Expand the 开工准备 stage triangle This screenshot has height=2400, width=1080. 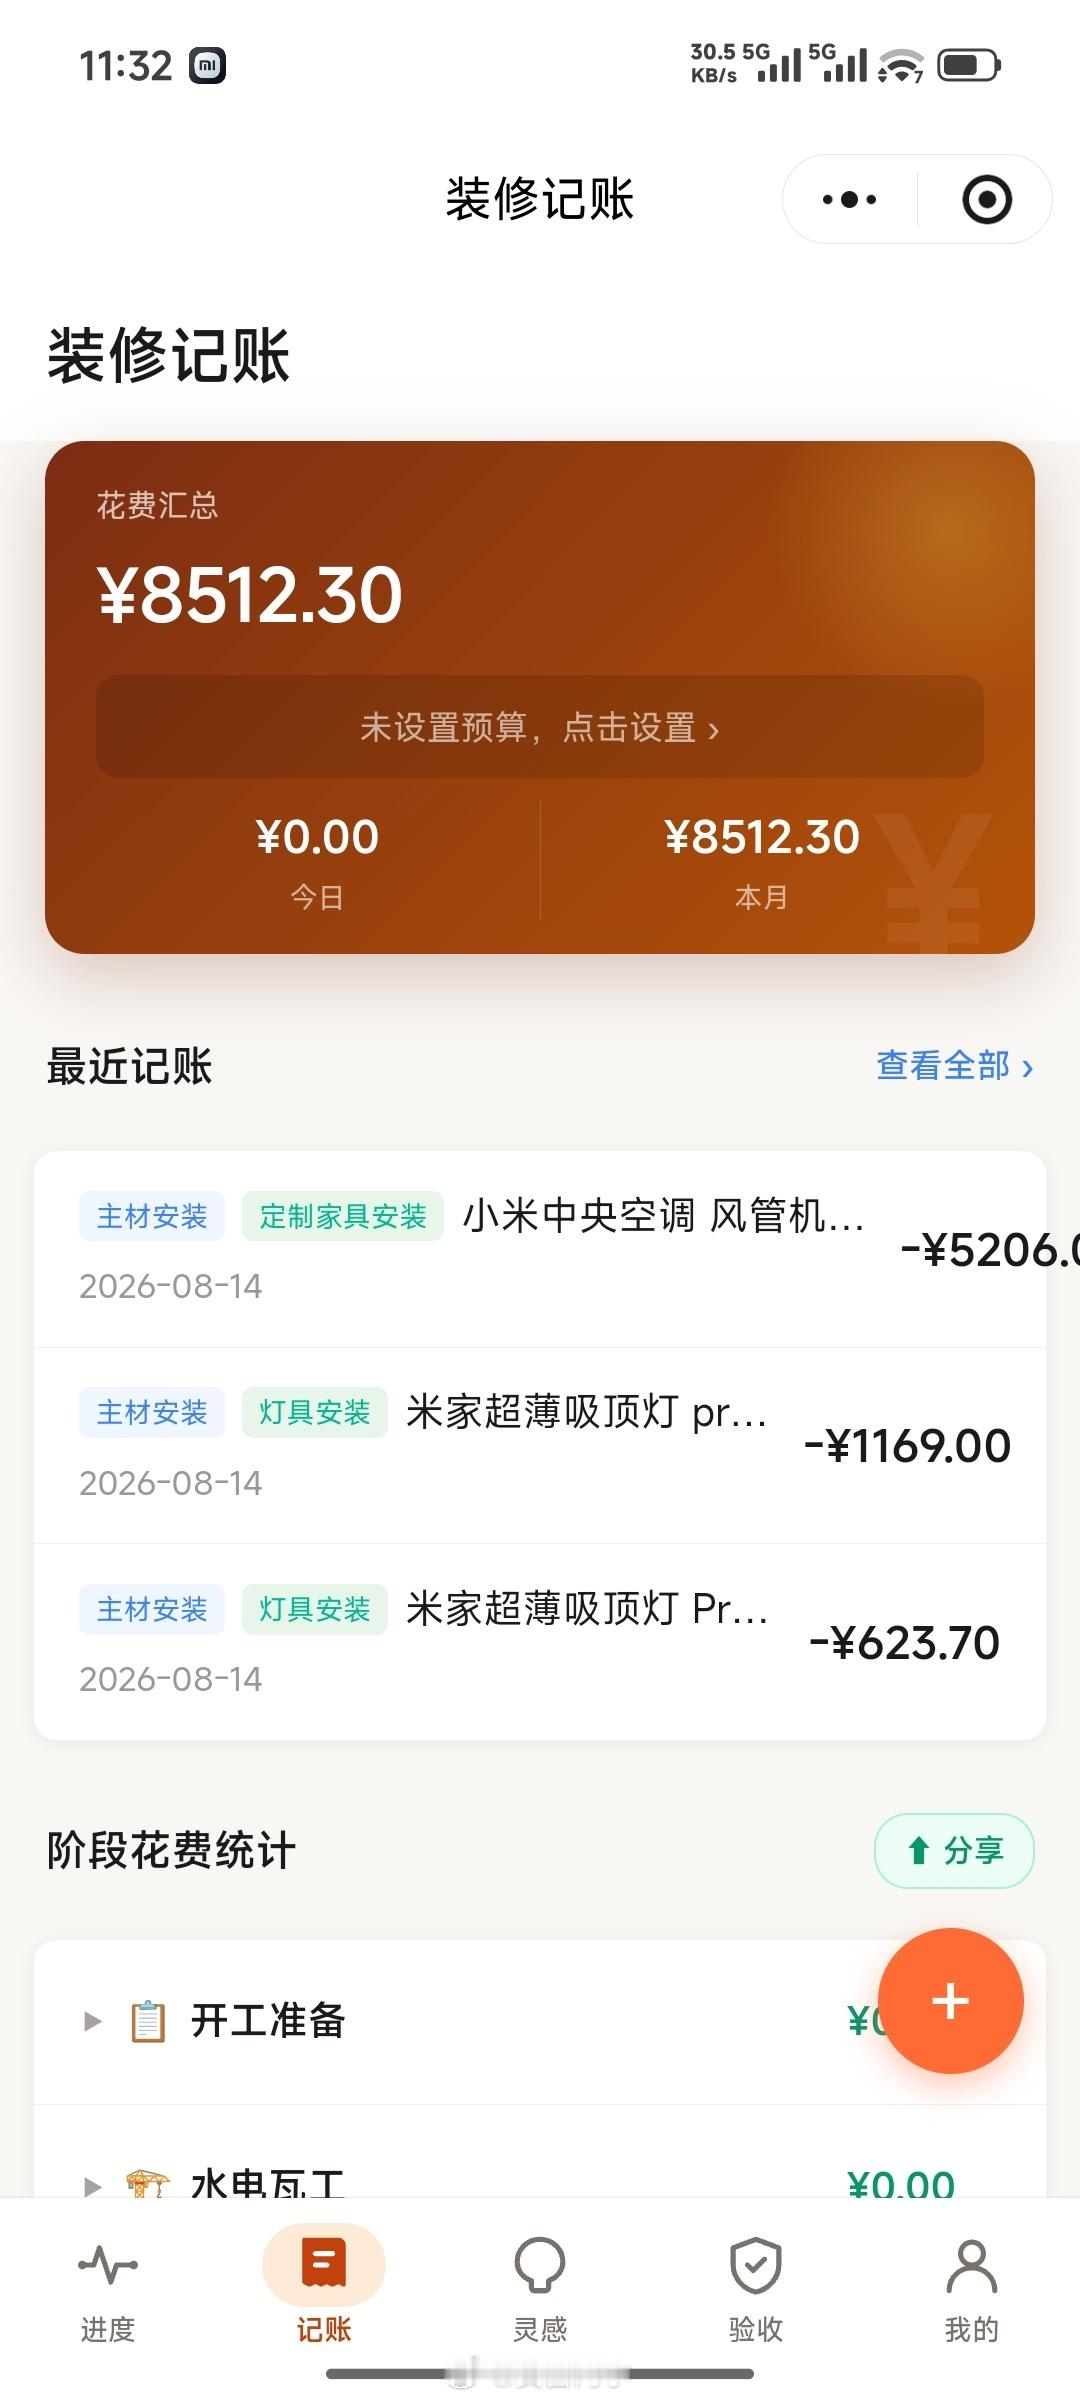(x=92, y=2021)
